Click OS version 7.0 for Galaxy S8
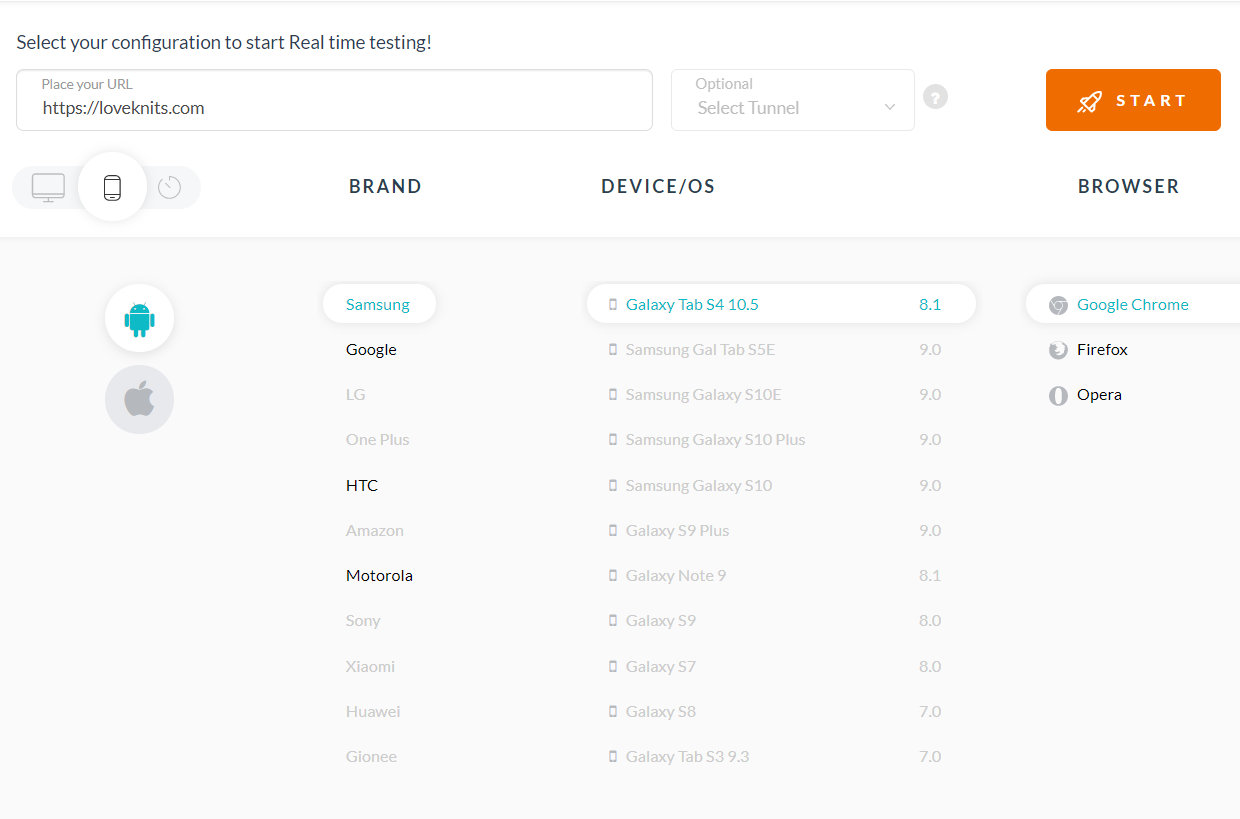The height and width of the screenshot is (819, 1240). pos(930,712)
